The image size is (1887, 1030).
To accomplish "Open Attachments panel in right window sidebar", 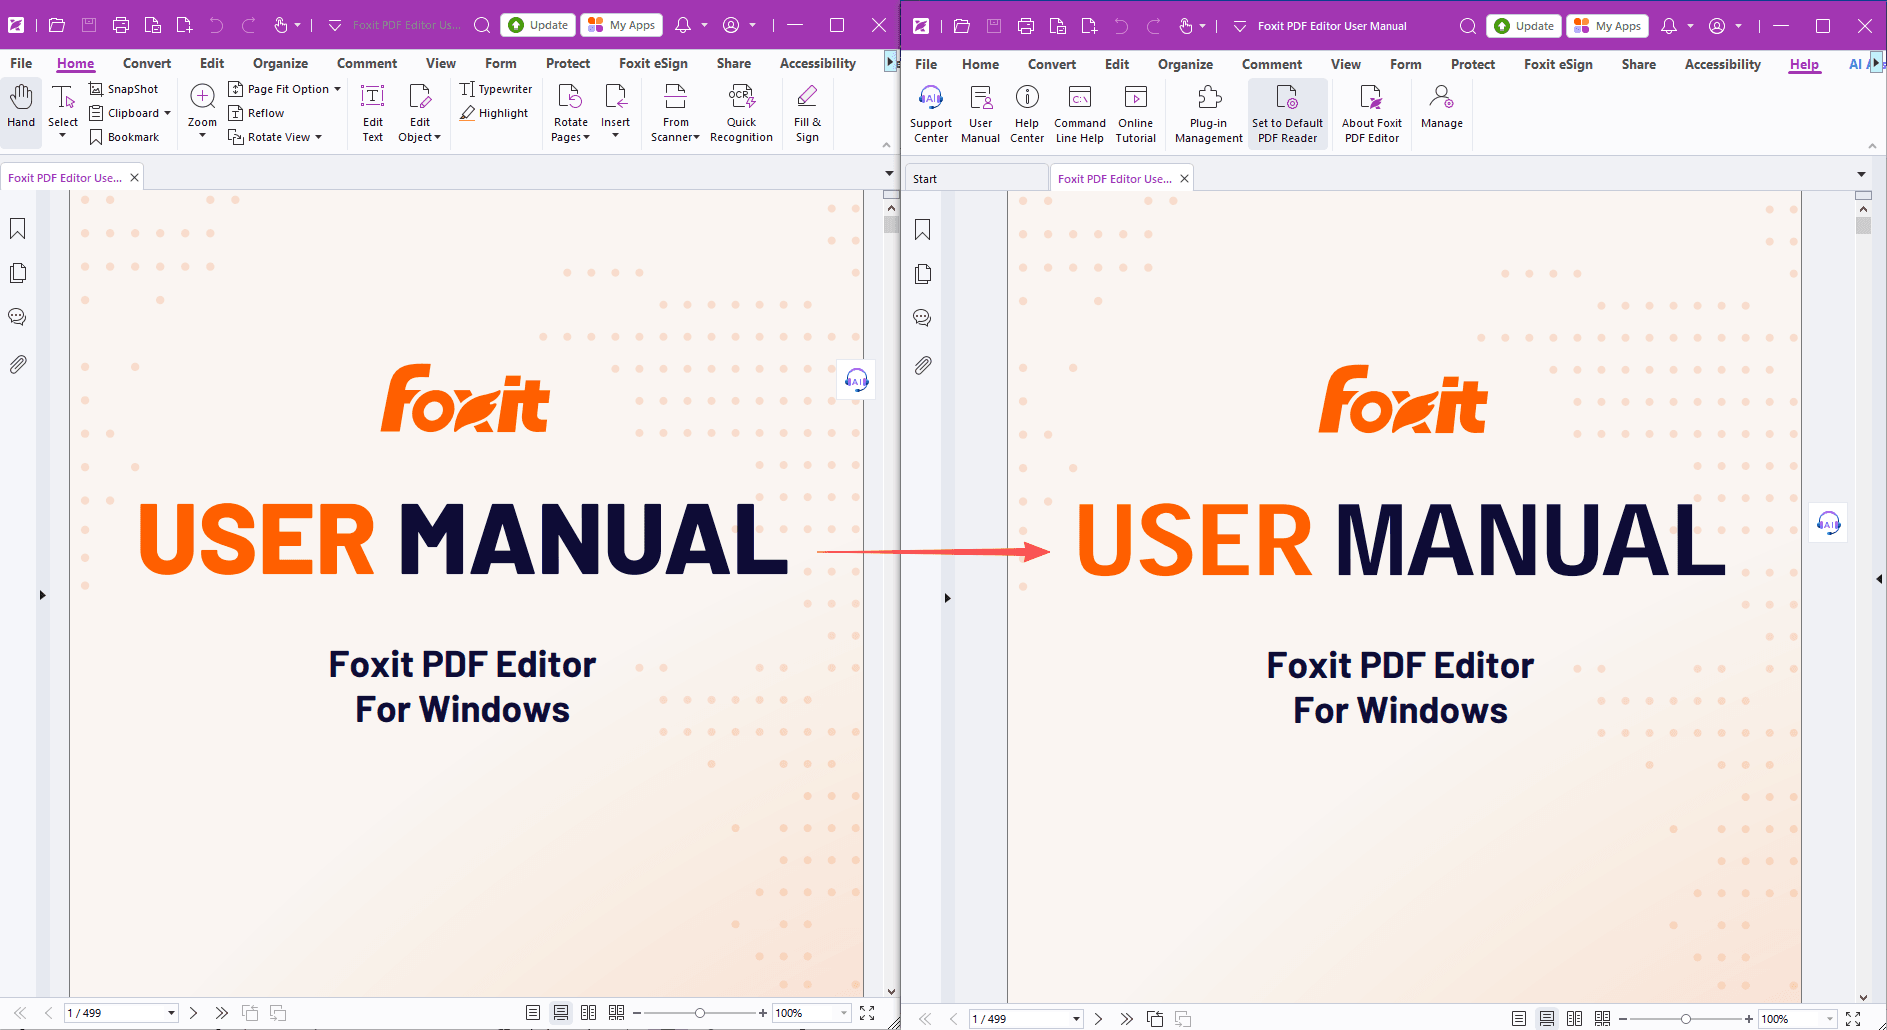I will (922, 365).
